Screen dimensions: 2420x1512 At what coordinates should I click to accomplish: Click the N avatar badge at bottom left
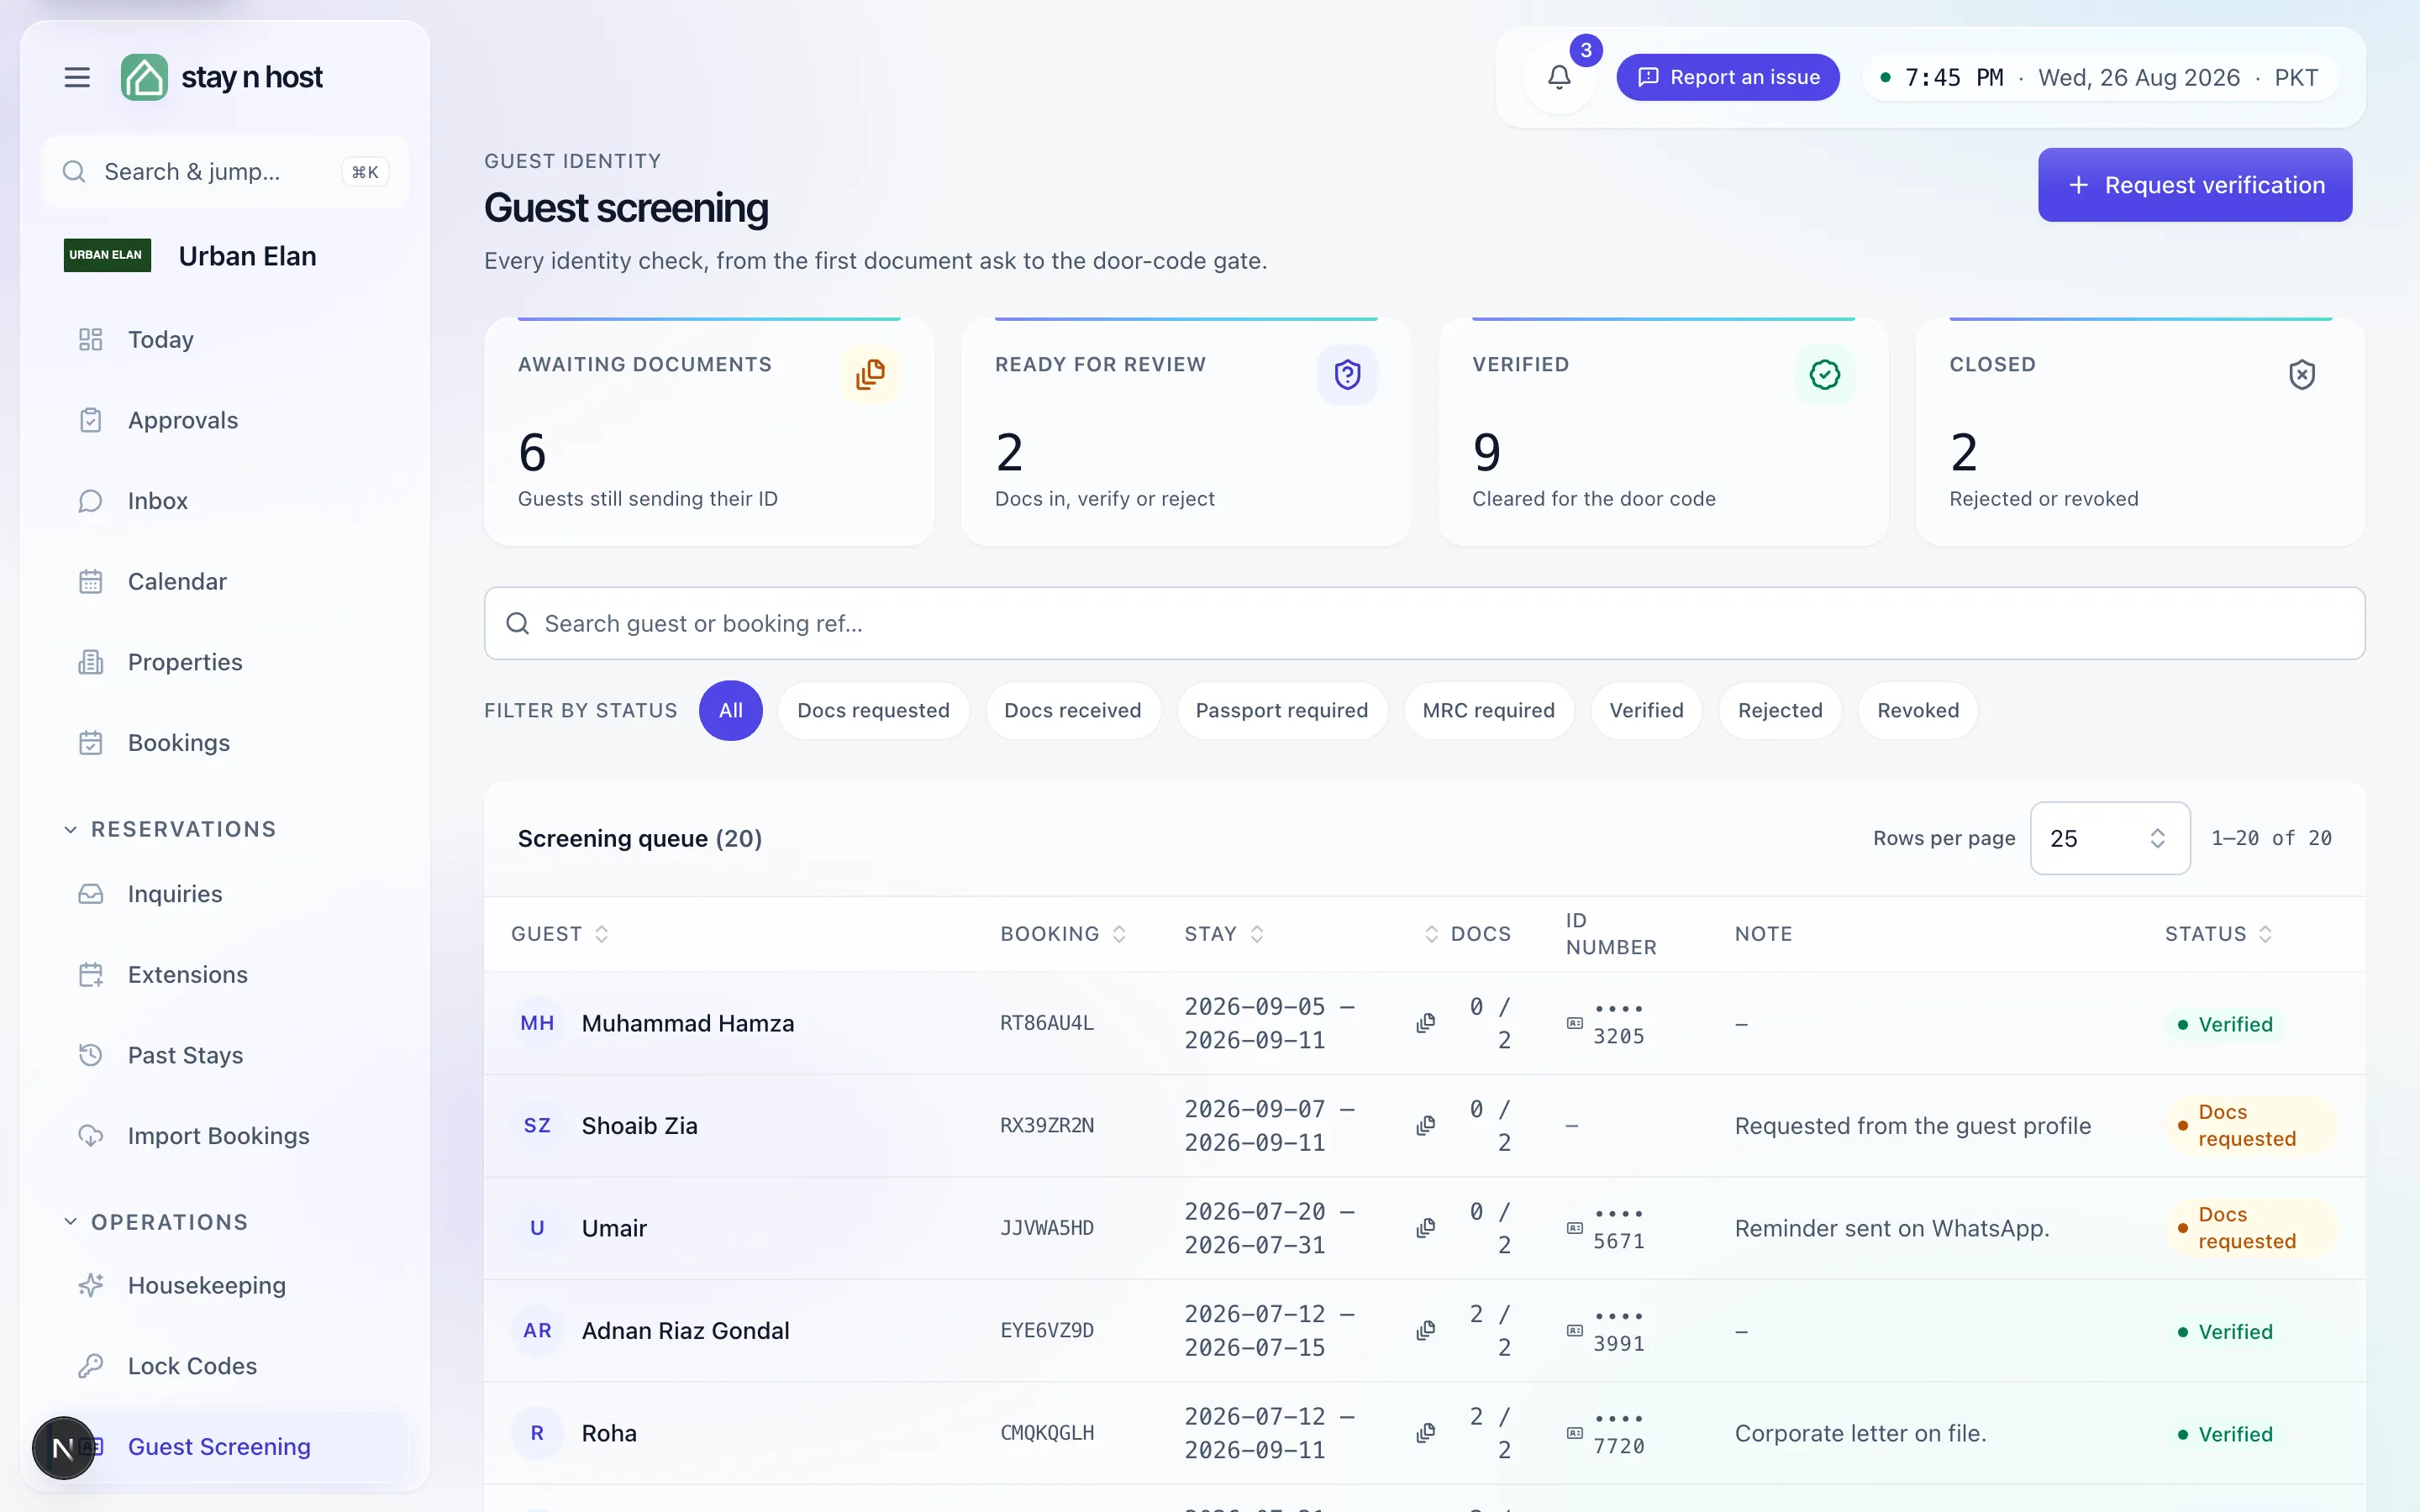pyautogui.click(x=63, y=1447)
